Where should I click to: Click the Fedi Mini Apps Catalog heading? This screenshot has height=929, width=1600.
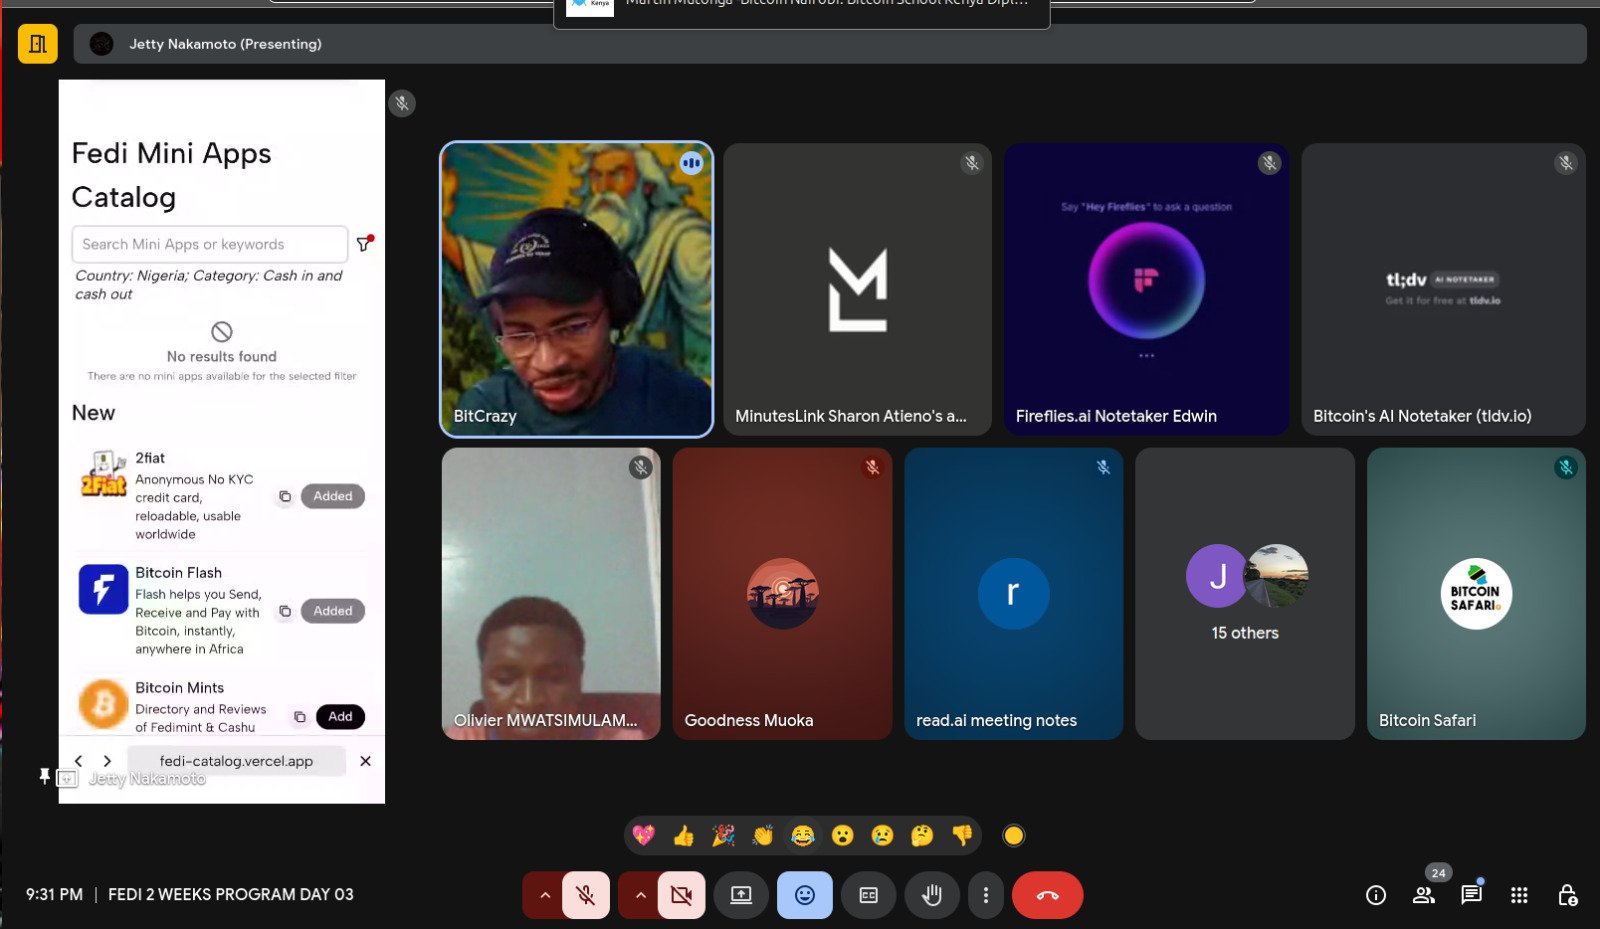point(172,175)
